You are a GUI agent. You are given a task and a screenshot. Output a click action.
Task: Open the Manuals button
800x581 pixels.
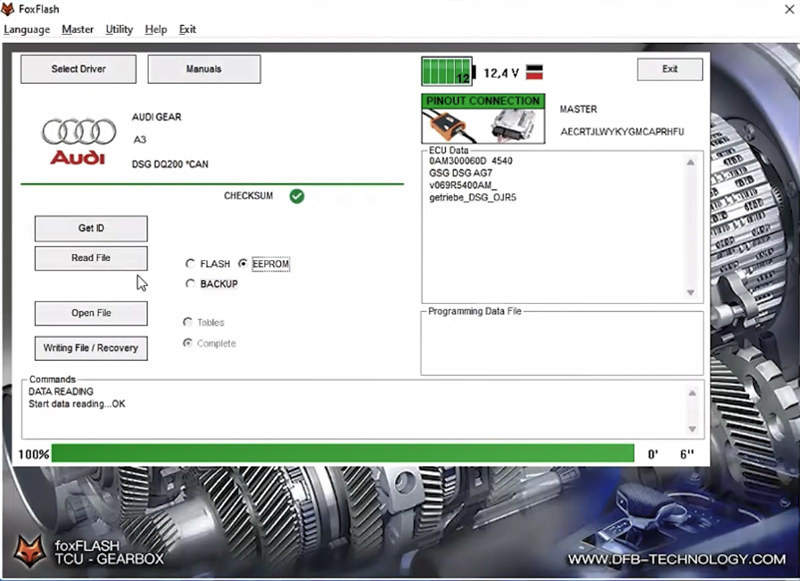click(x=204, y=69)
